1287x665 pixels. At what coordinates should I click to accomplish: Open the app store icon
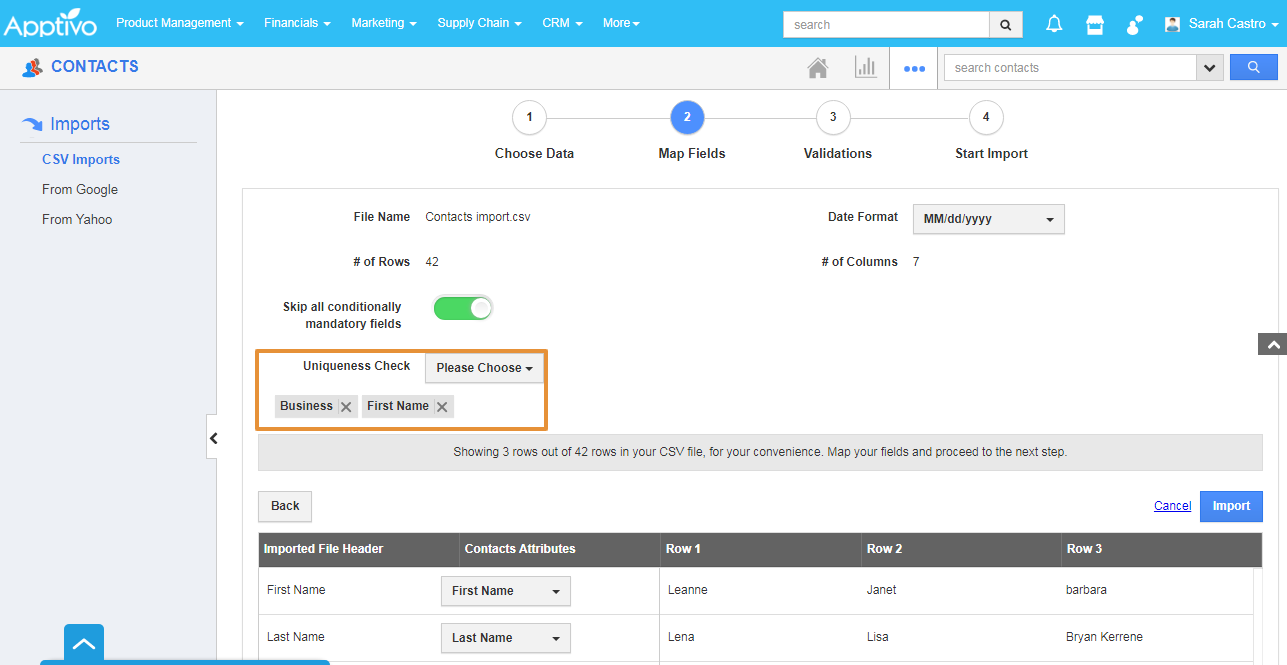pos(1095,24)
